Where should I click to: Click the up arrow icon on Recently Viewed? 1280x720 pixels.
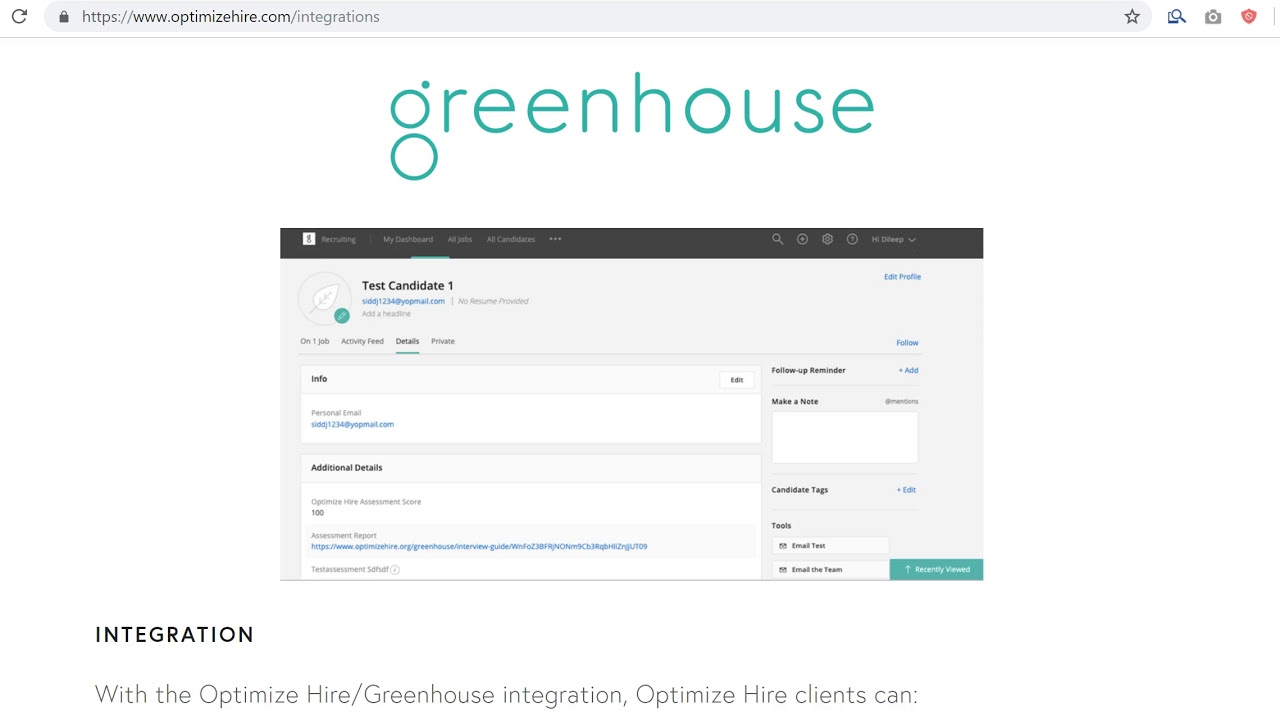click(x=907, y=569)
